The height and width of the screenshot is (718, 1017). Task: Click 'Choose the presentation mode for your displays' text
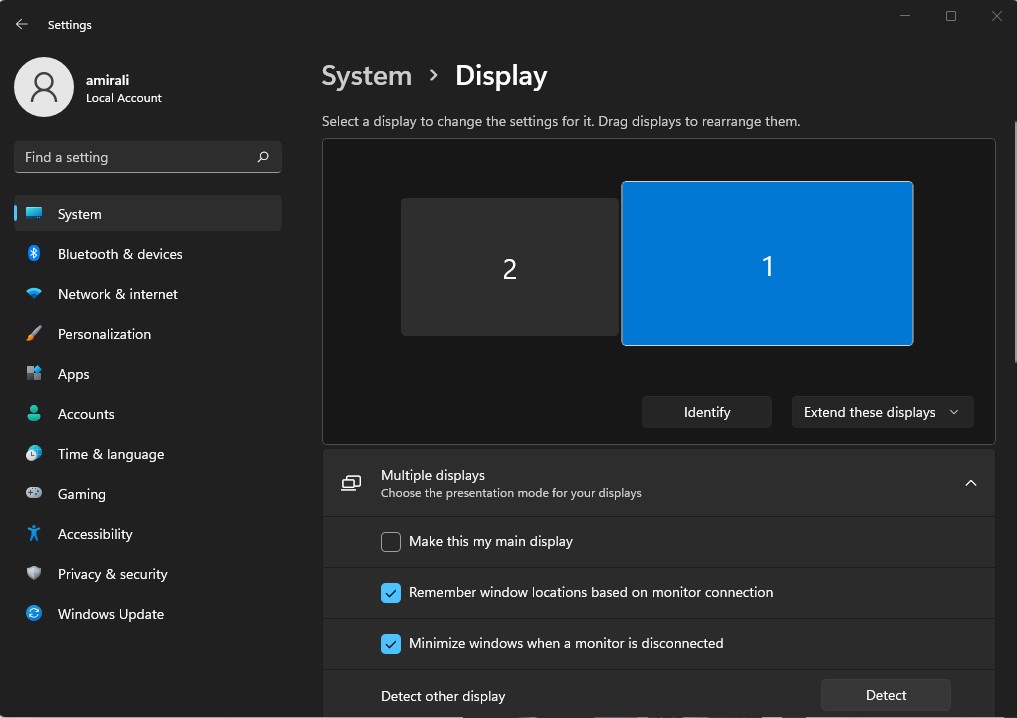point(511,493)
